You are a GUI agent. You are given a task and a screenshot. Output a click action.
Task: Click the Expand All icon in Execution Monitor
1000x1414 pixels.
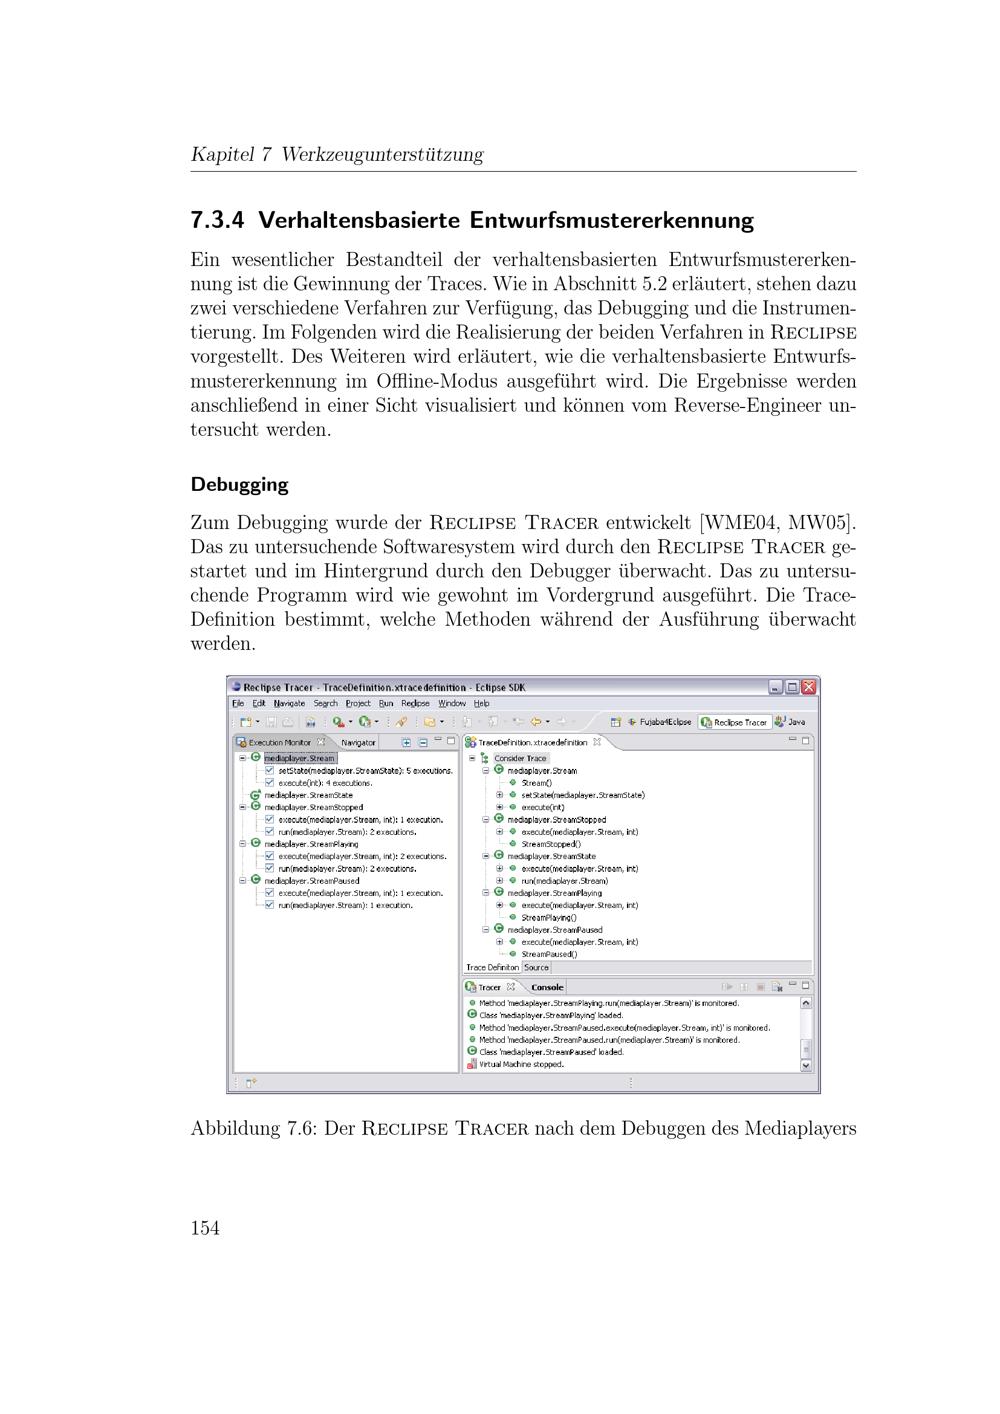point(406,742)
